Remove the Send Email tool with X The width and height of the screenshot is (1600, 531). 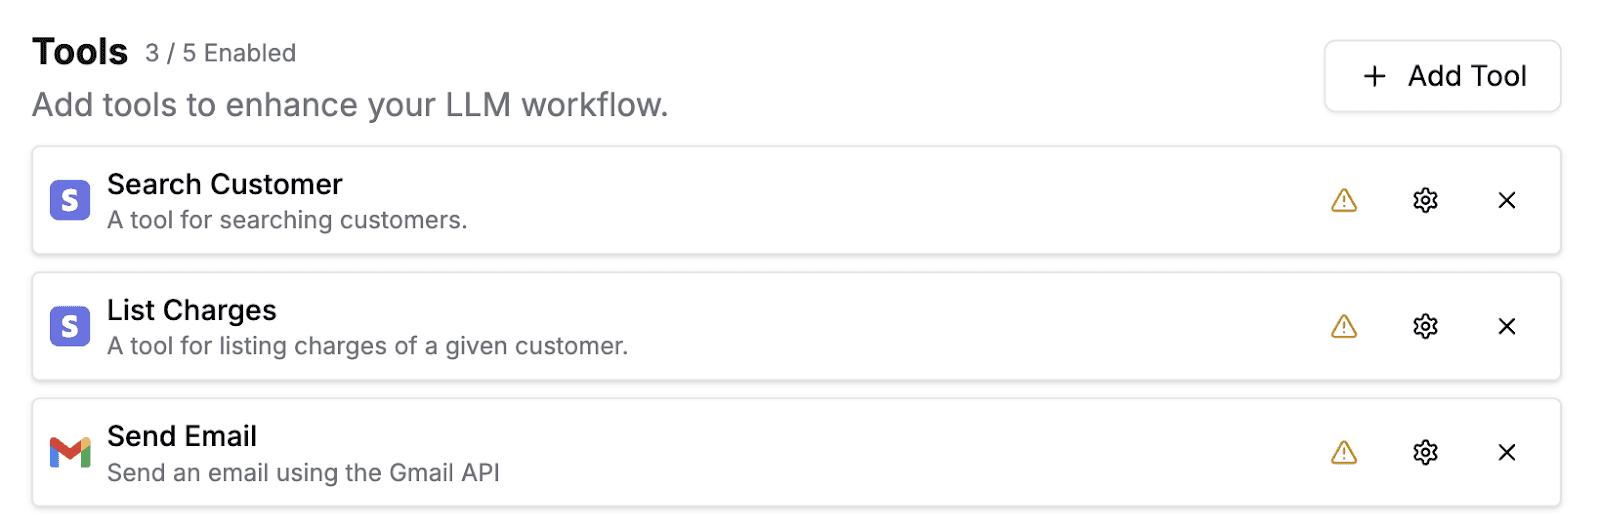1507,452
